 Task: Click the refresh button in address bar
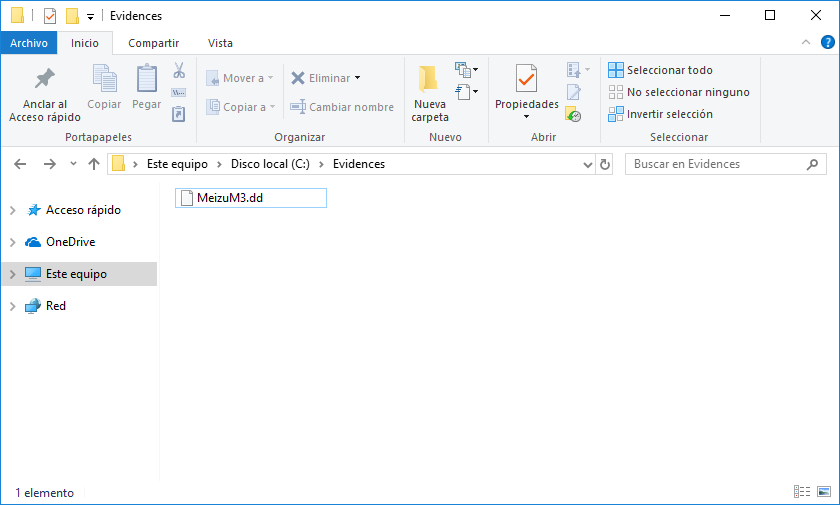604,164
